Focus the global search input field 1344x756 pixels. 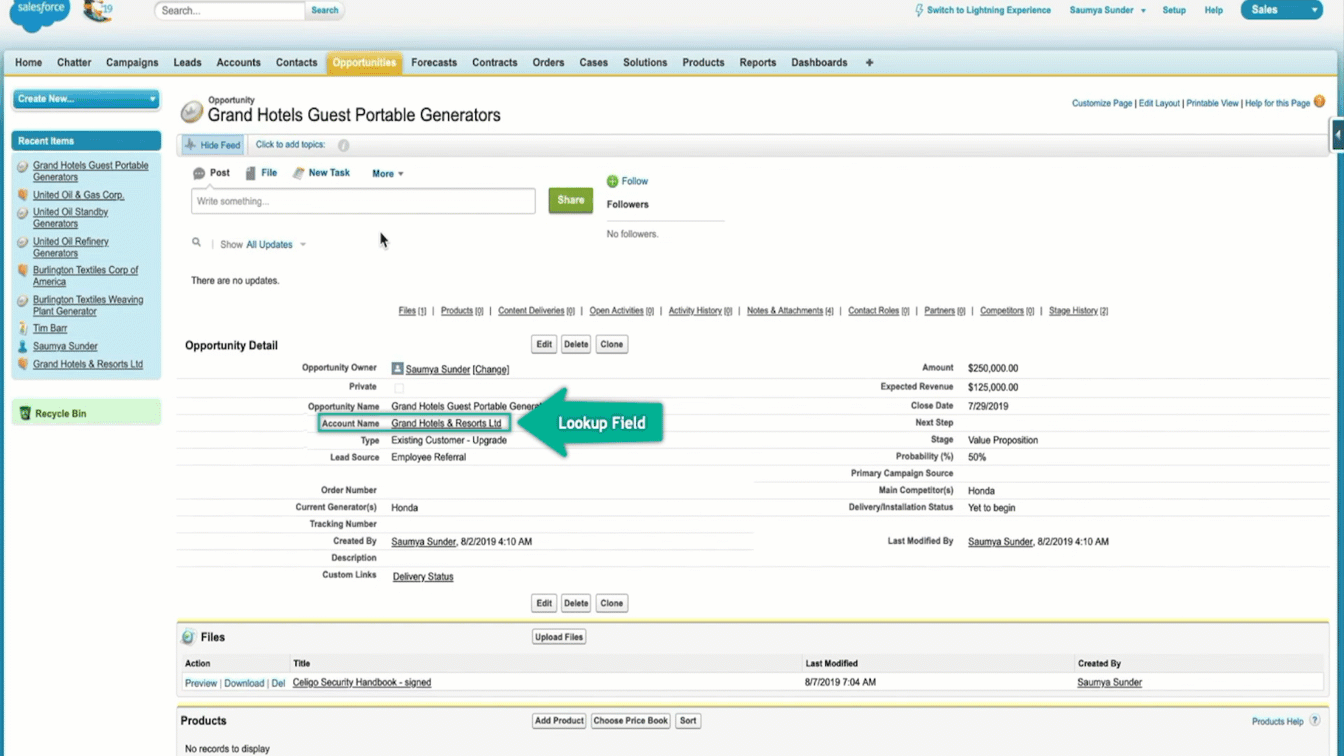[229, 10]
